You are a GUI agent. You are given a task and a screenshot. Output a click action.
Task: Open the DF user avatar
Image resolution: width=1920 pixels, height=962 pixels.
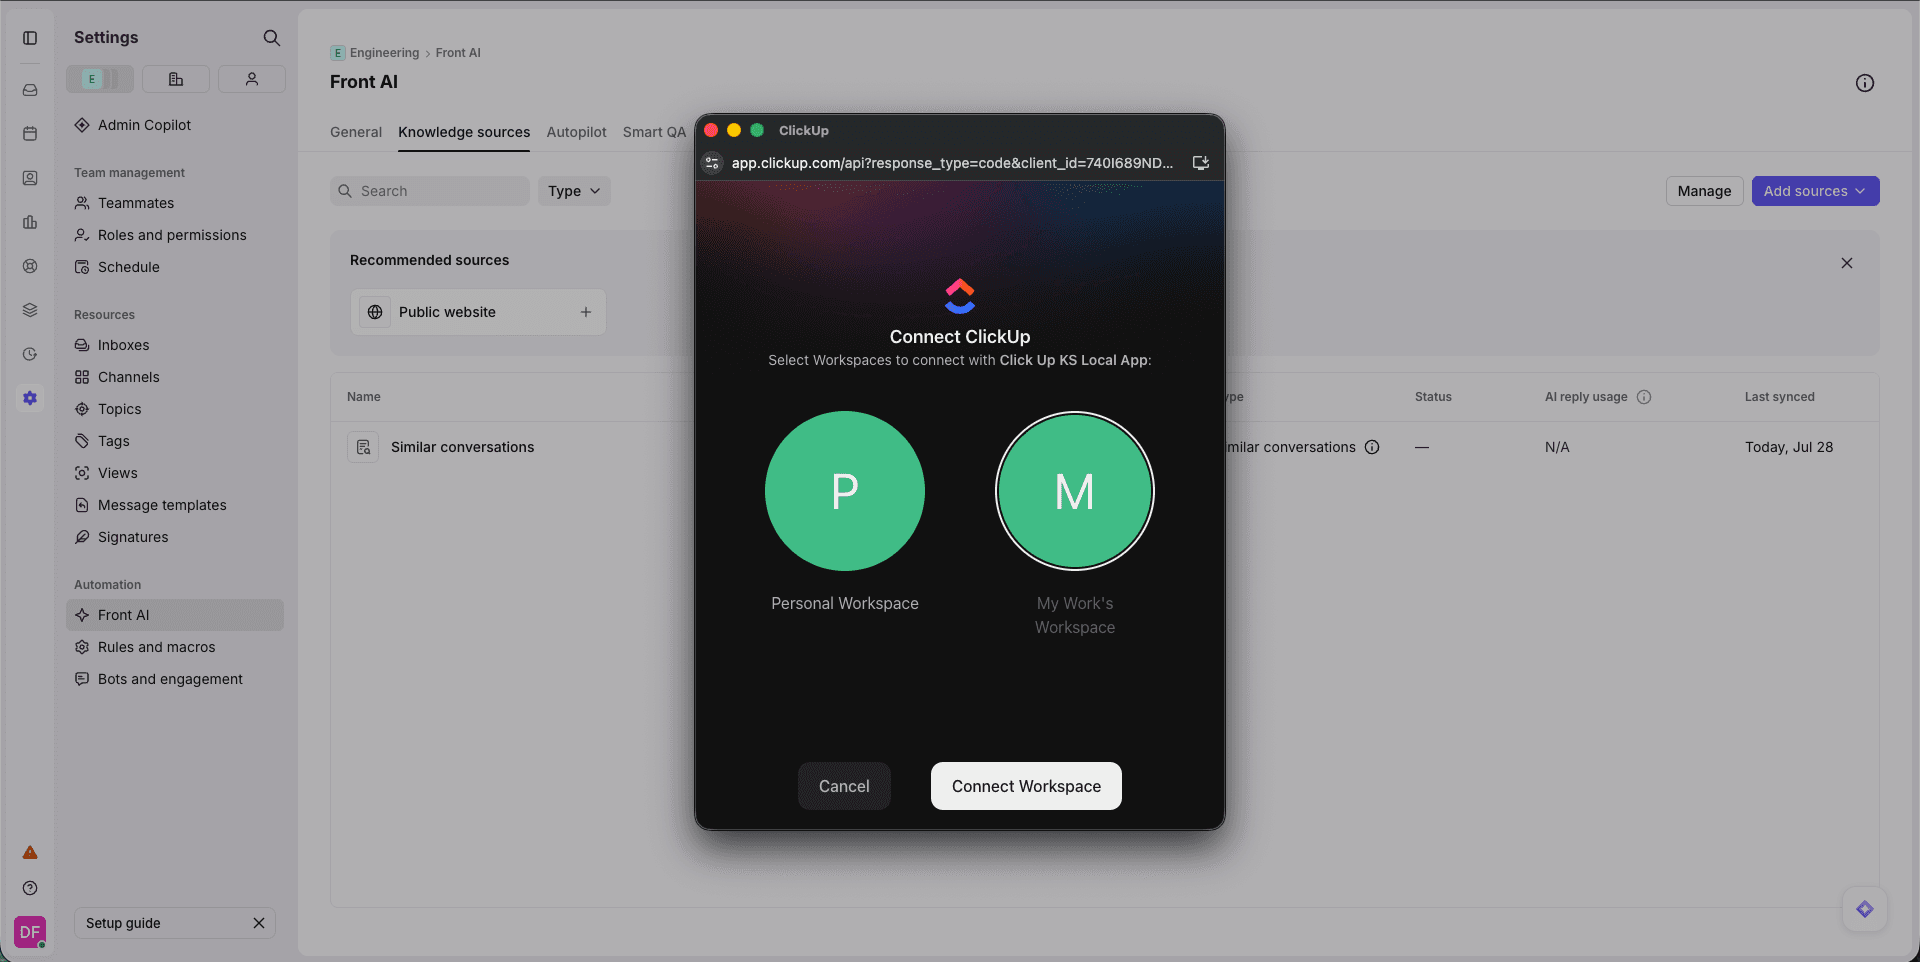pos(30,932)
